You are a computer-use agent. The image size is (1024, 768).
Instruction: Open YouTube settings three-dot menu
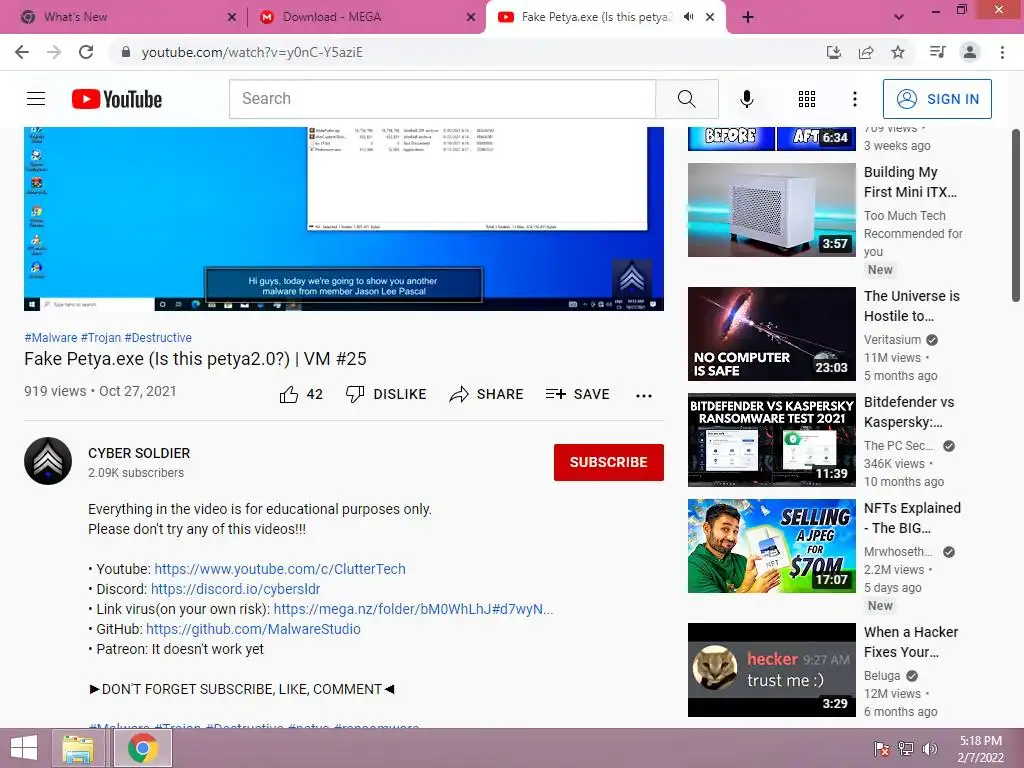[x=854, y=99]
